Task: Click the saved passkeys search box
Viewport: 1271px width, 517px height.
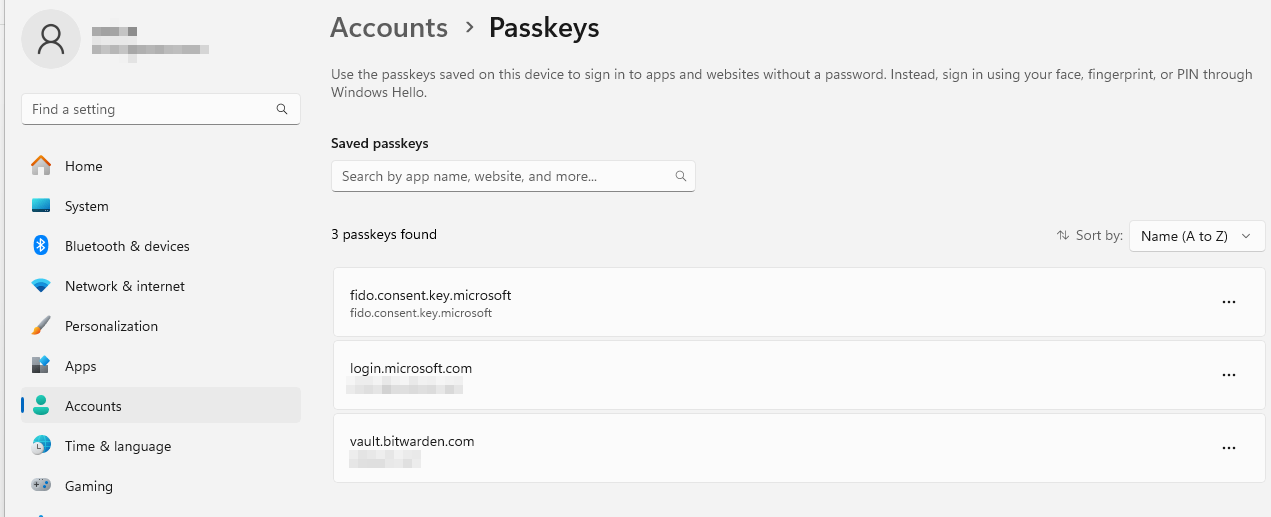Action: click(505, 176)
